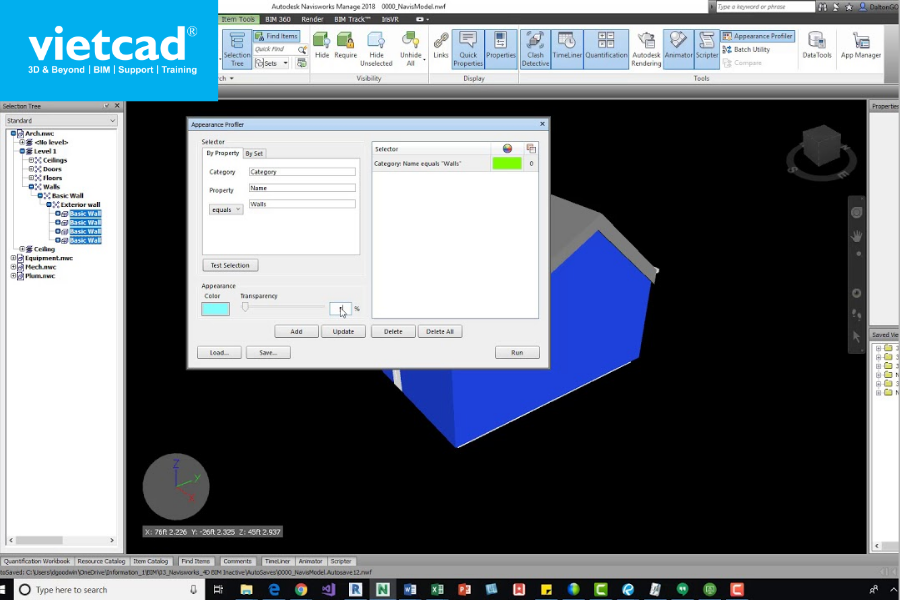Switch to By Property tab
The width and height of the screenshot is (900, 600).
click(x=223, y=153)
